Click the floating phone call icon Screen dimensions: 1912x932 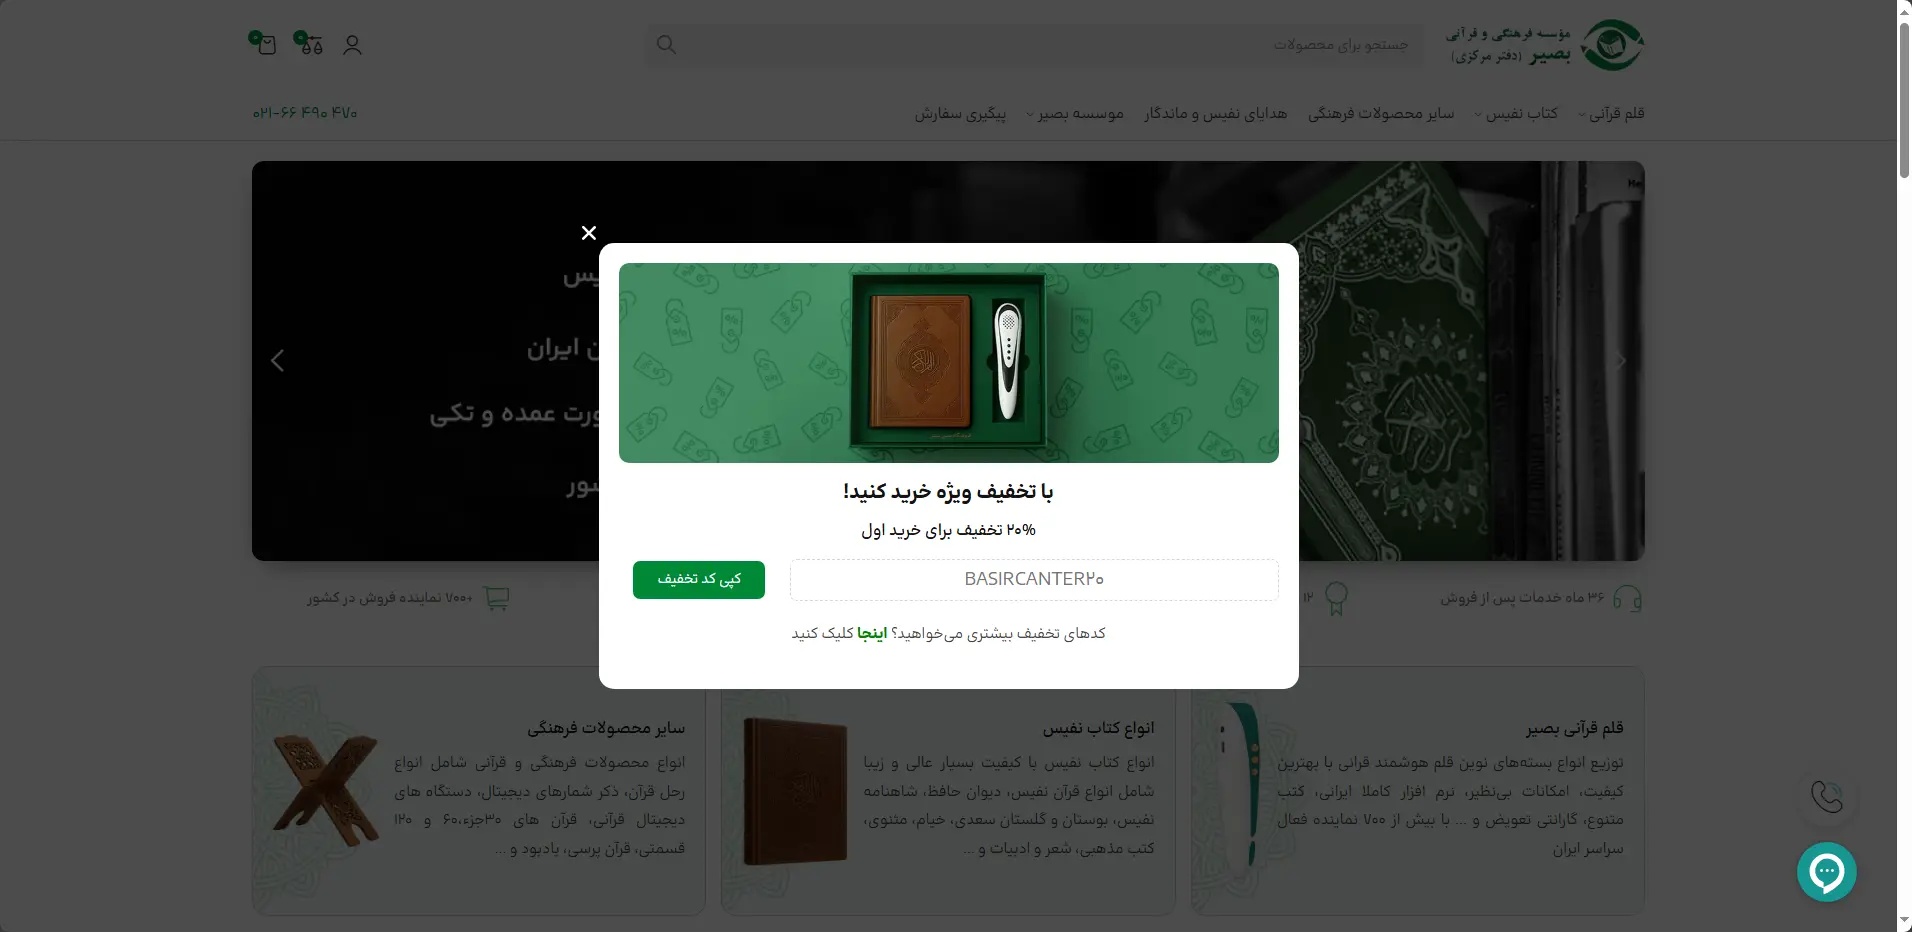tap(1826, 797)
